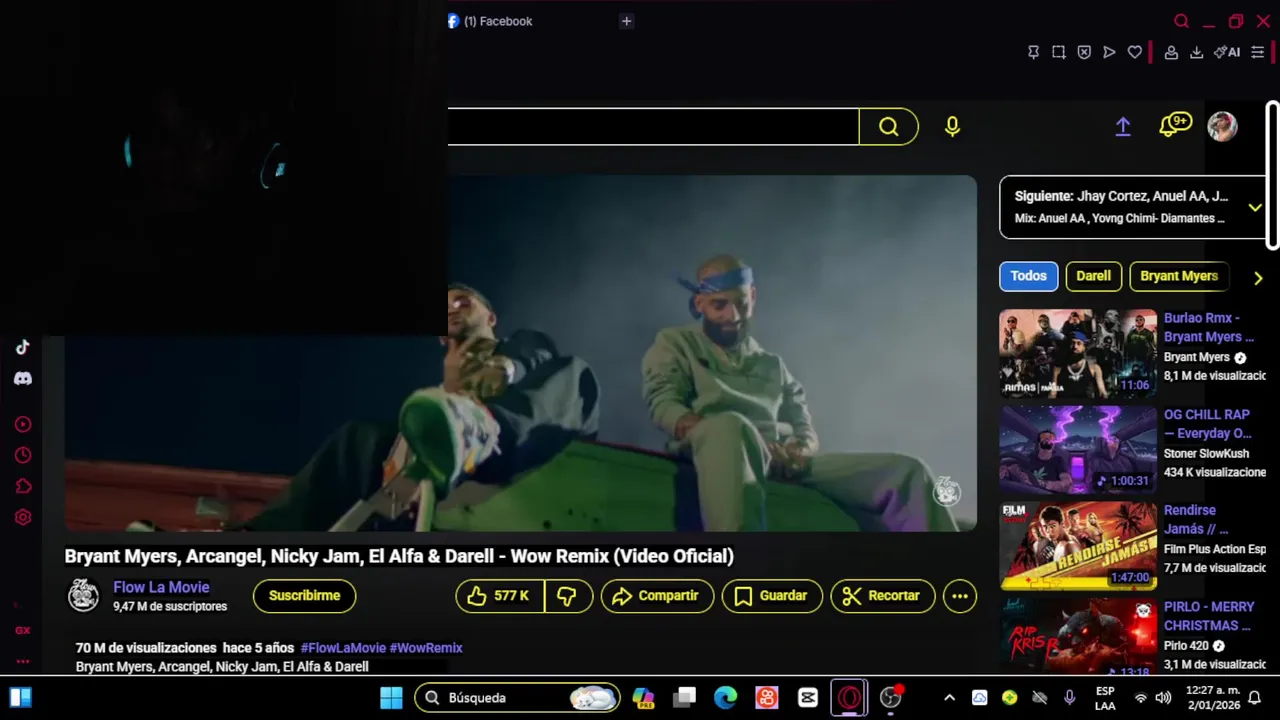This screenshot has height=720, width=1280.
Task: Open the Windows Start menu
Action: [391, 697]
